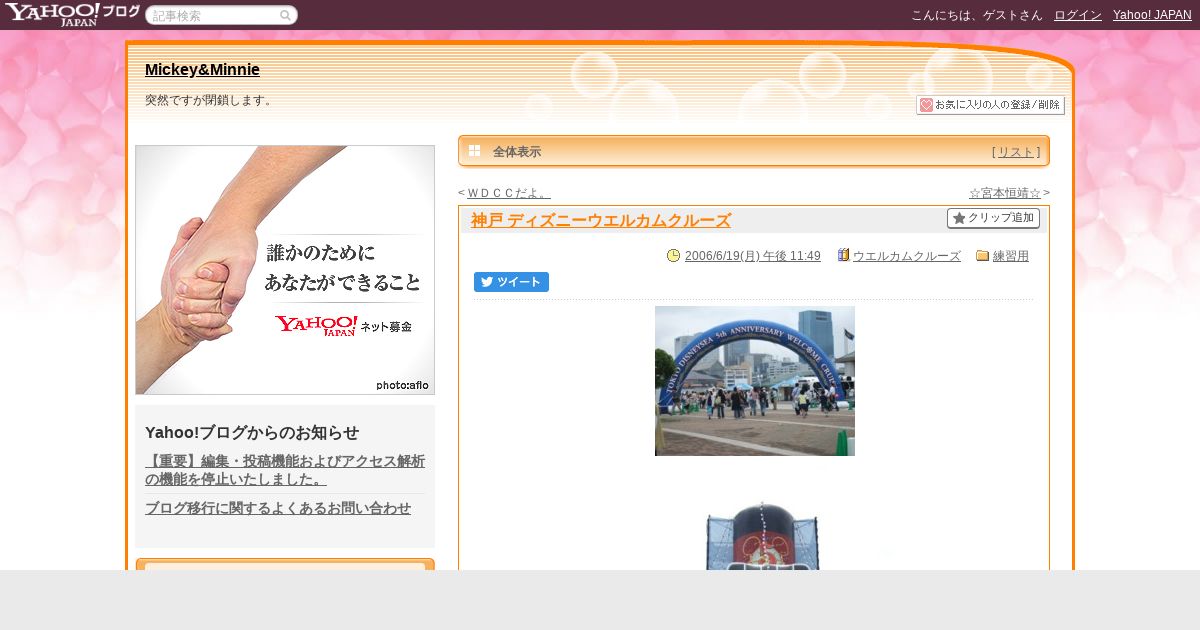Go to next post ☆宮本恒靖☆
This screenshot has width=1200, height=630.
point(1005,193)
